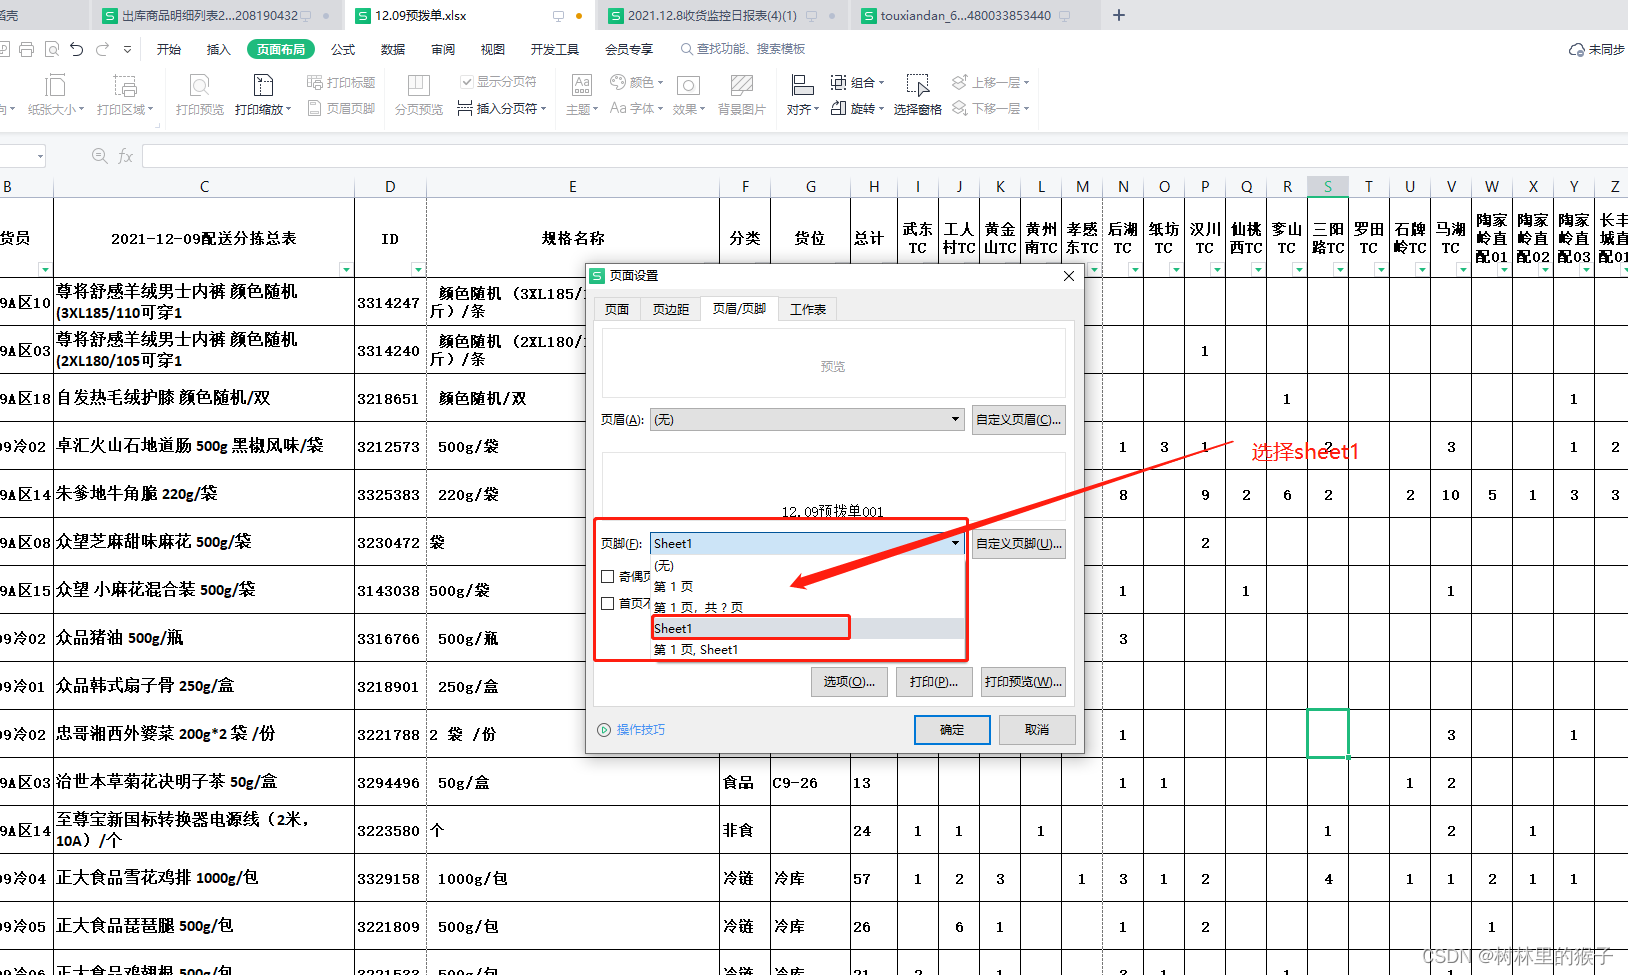Click the undo arrow icon

tap(77, 49)
